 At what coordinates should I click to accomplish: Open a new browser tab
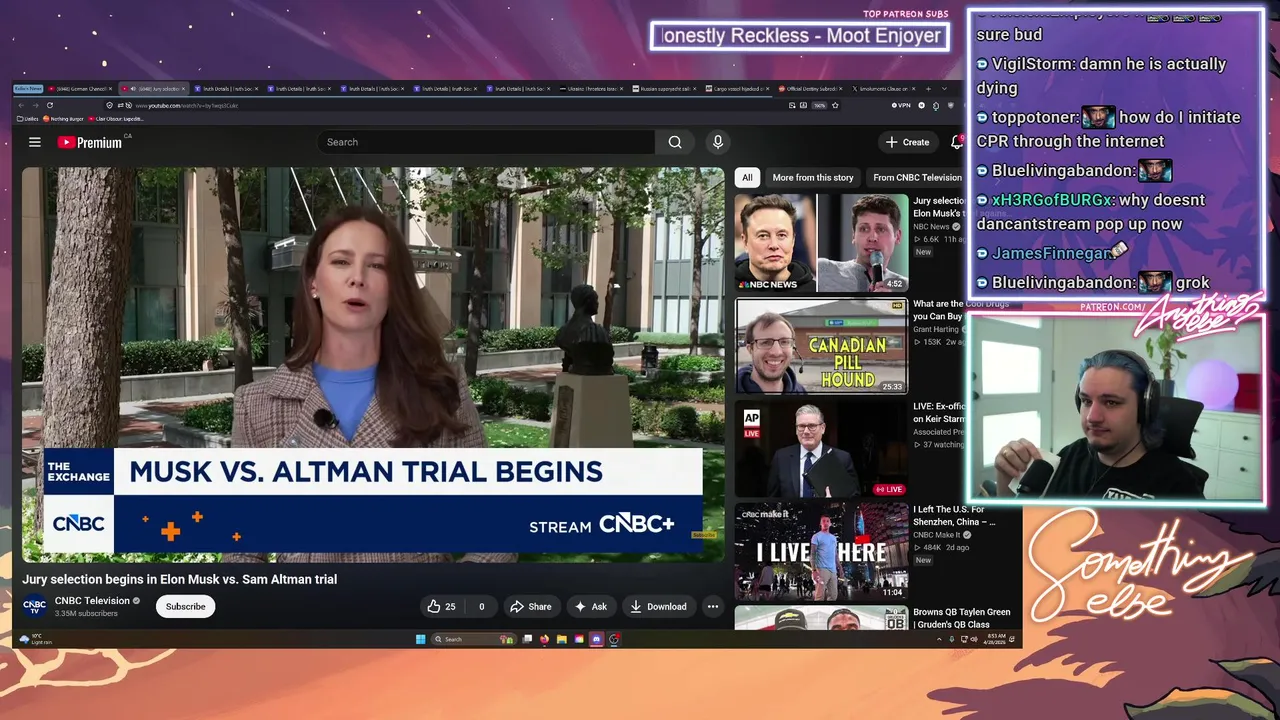[x=928, y=89]
